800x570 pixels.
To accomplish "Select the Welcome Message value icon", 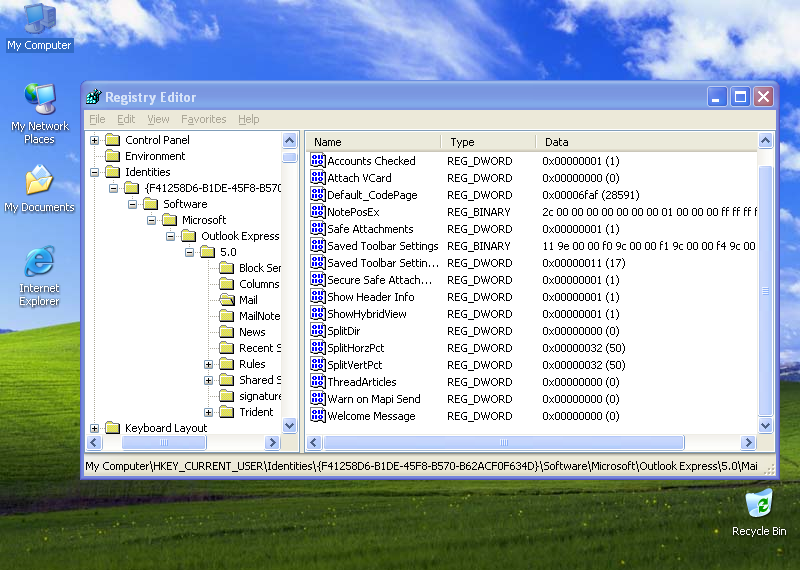I will tap(317, 416).
